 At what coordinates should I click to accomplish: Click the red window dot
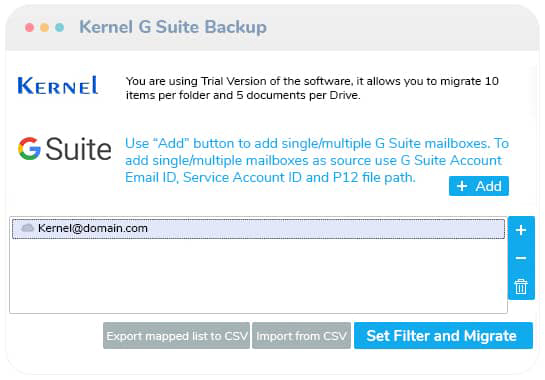30,27
